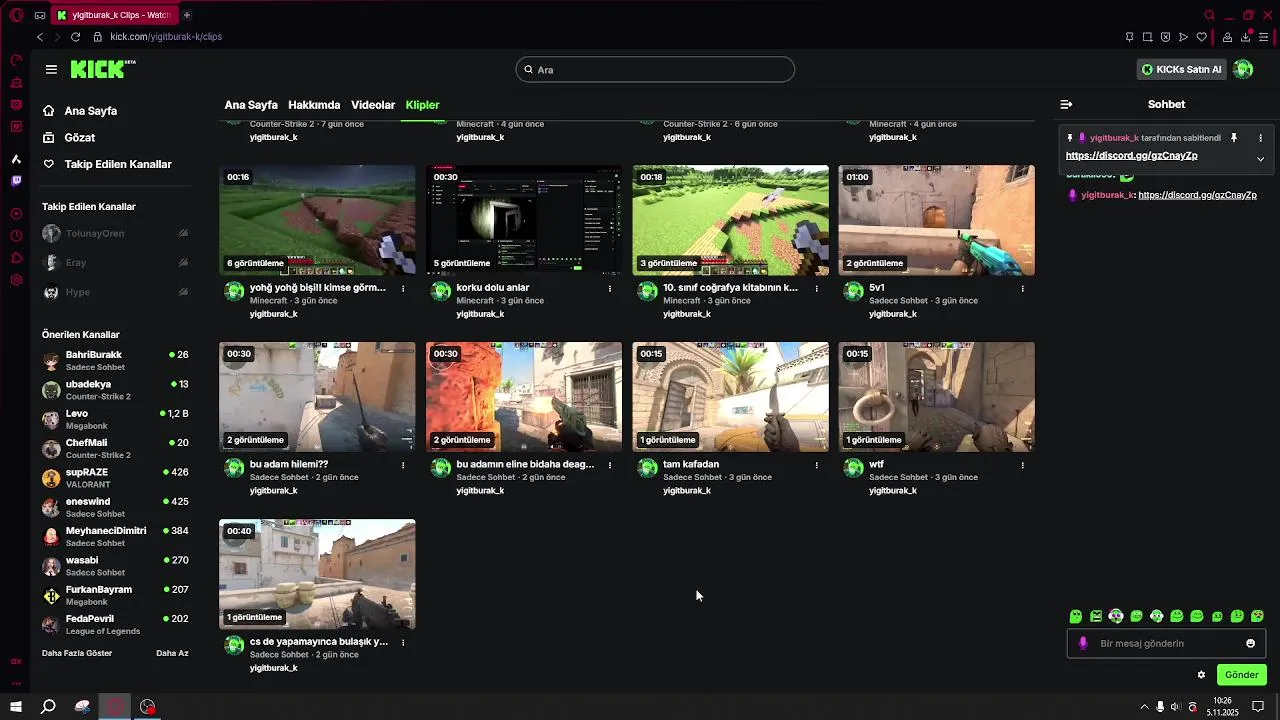The image size is (1280, 720).
Task: Play the 'bu adamın eline bidaha' clip
Action: 524,397
